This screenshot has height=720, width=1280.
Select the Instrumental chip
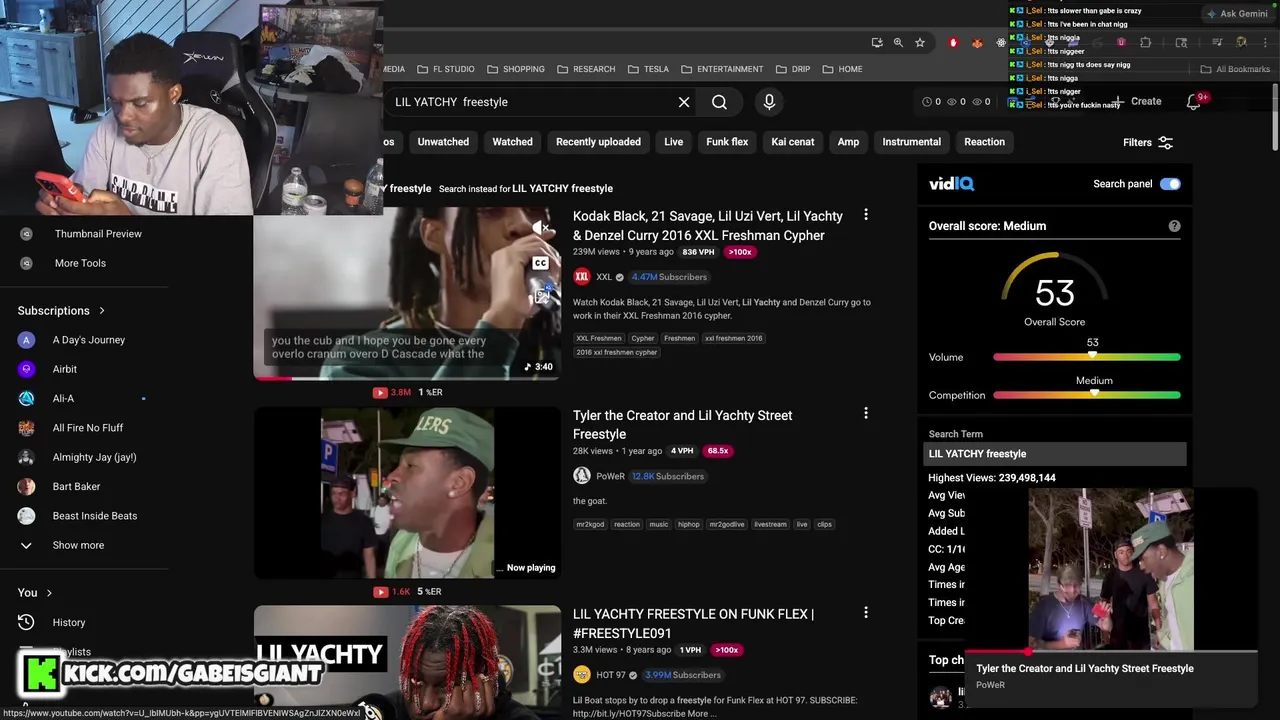(911, 142)
